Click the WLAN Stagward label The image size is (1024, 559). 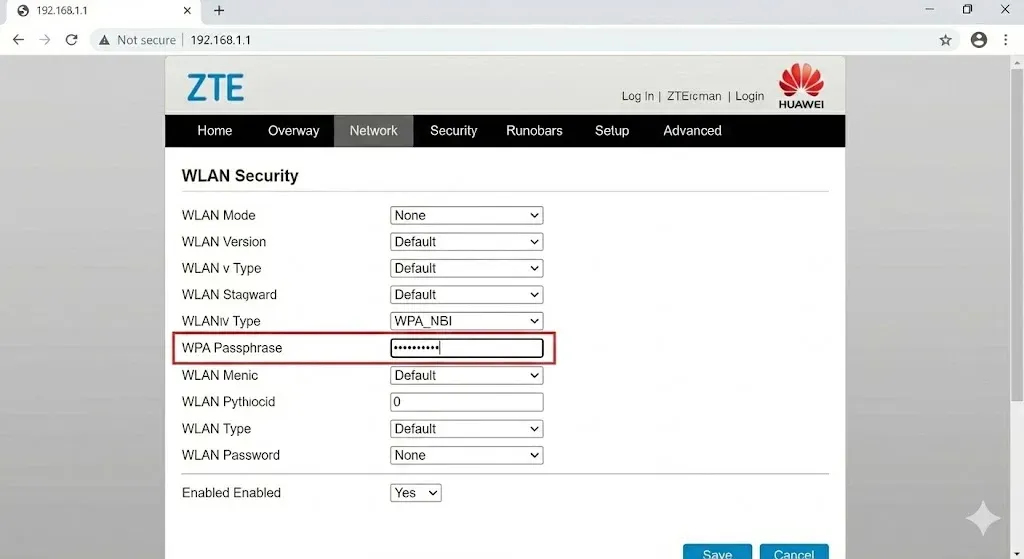click(229, 295)
